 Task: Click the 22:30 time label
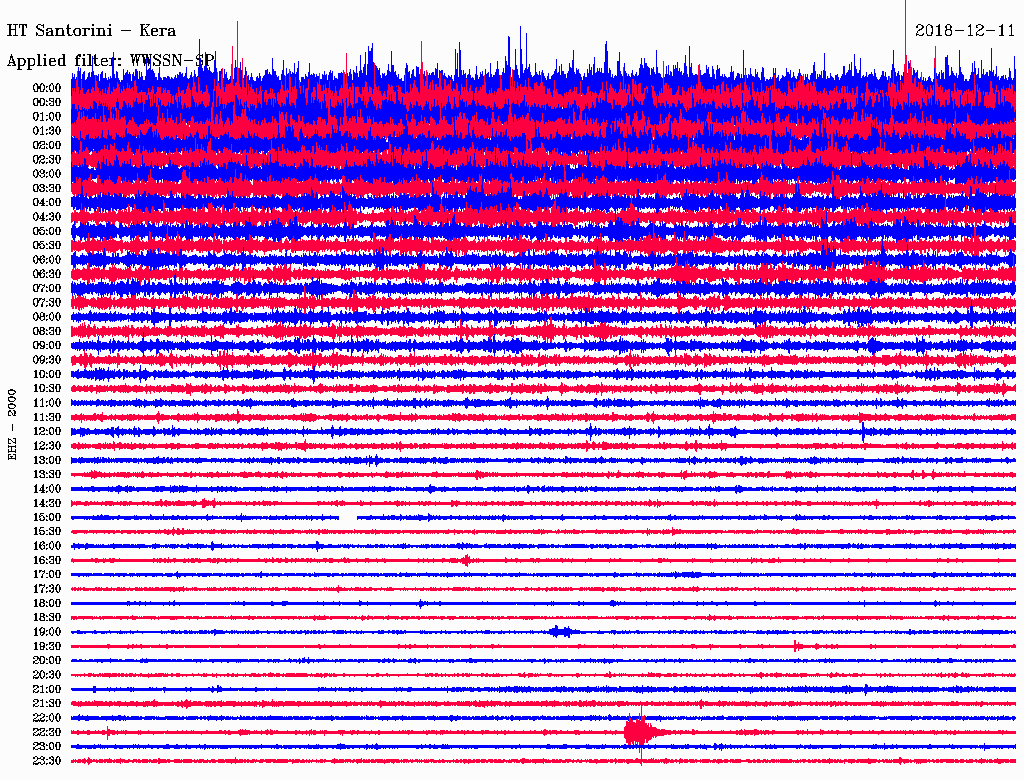47,732
